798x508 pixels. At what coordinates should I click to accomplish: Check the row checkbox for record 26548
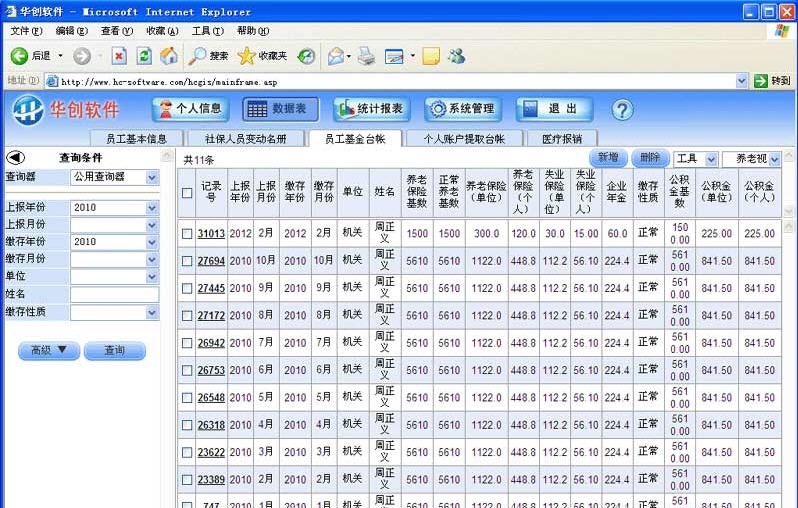pyautogui.click(x=187, y=398)
